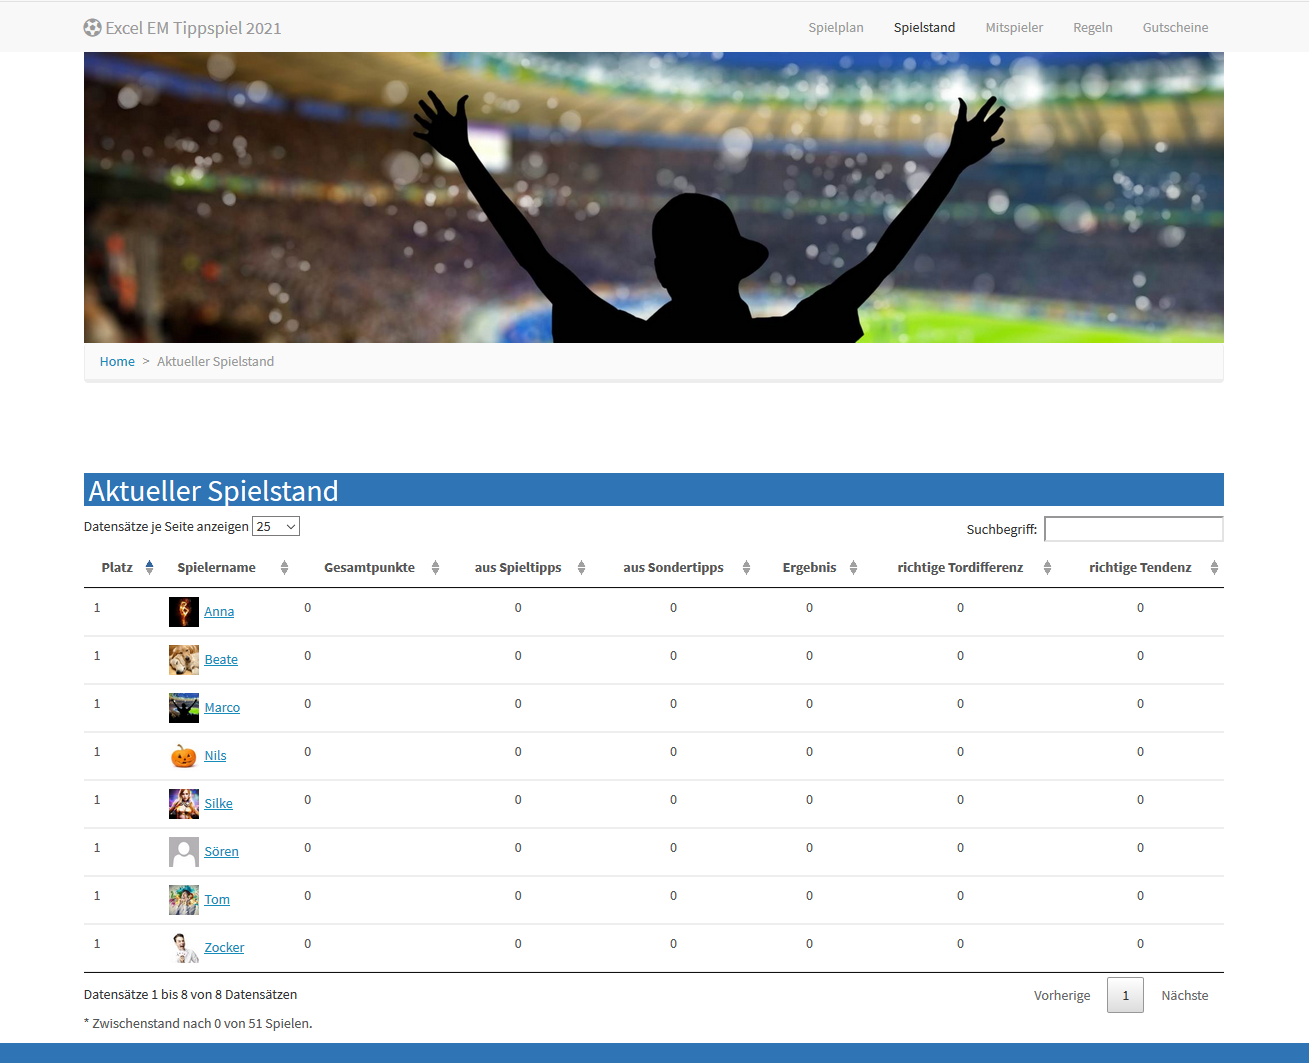Focus the Suchbegriff search field

click(x=1133, y=529)
